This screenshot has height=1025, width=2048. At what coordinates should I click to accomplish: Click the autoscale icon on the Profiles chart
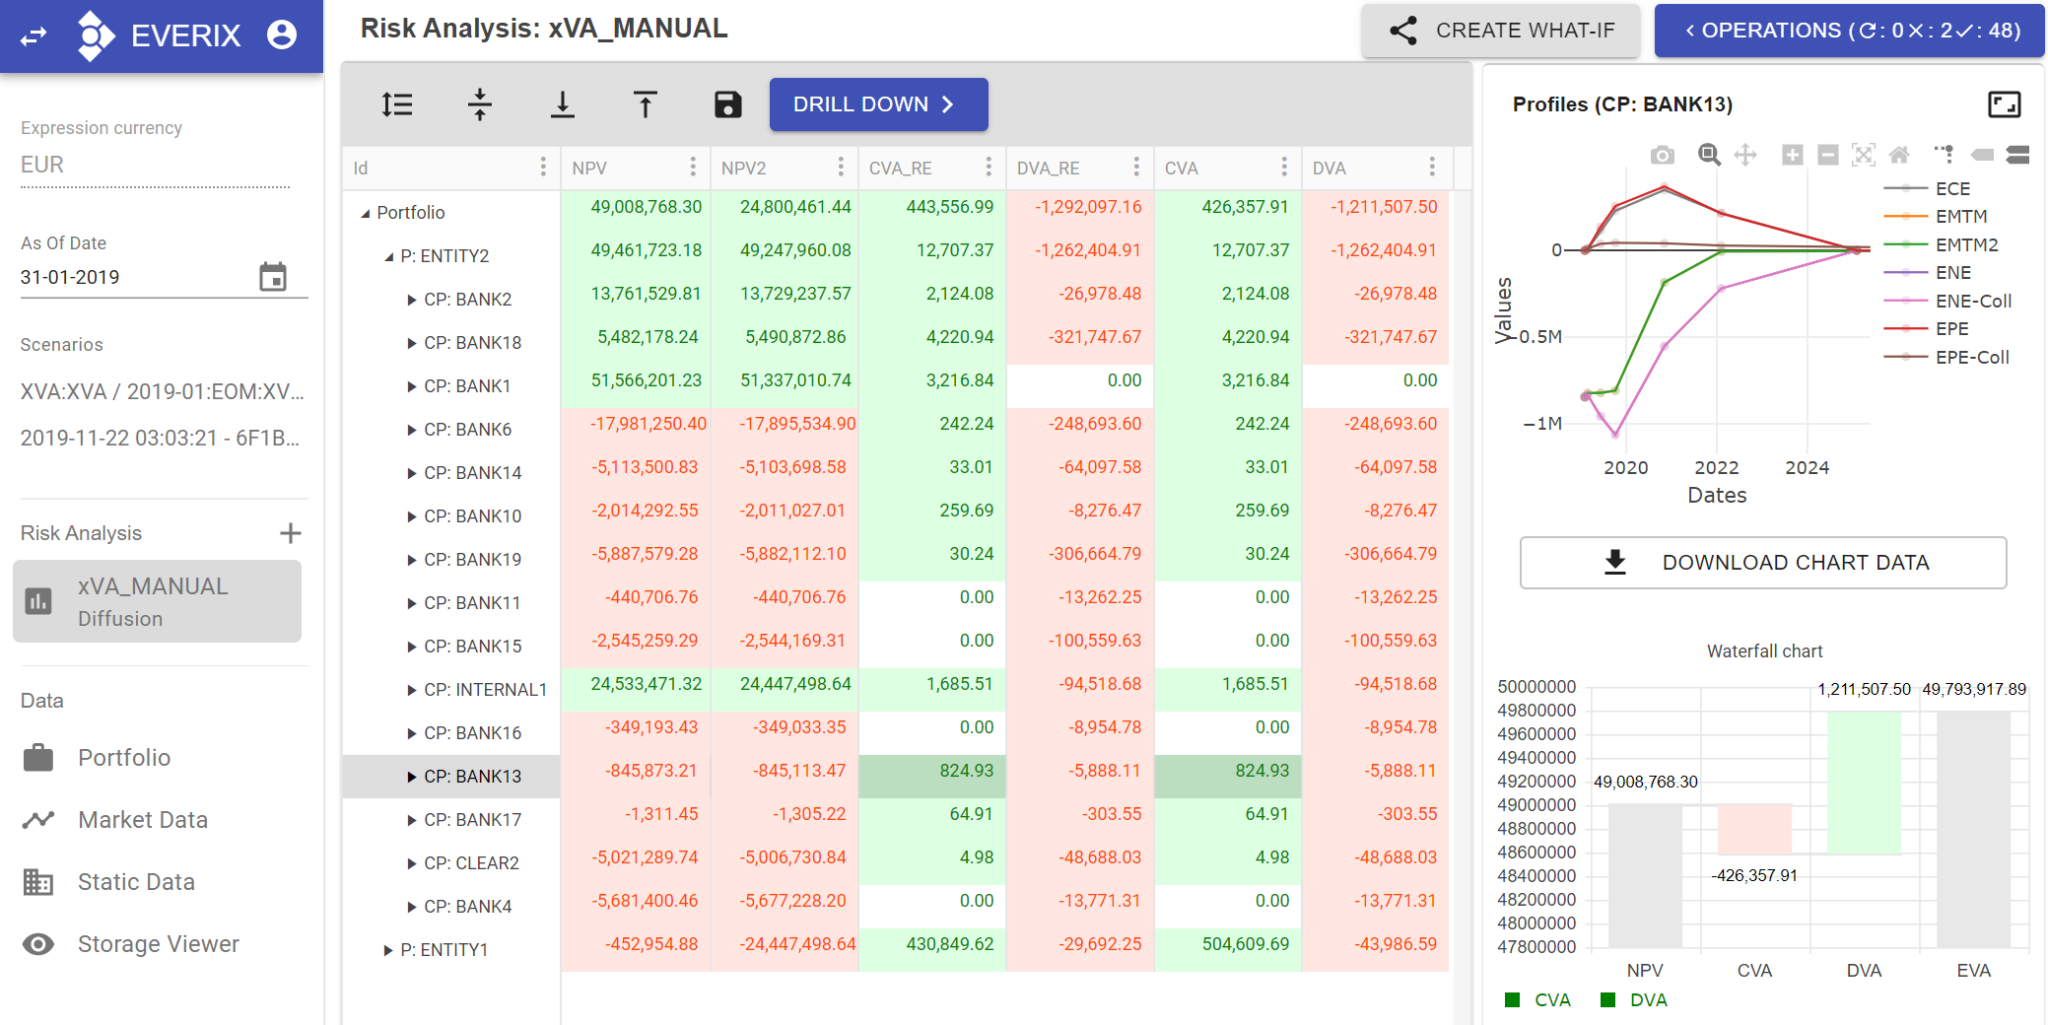pyautogui.click(x=1864, y=155)
